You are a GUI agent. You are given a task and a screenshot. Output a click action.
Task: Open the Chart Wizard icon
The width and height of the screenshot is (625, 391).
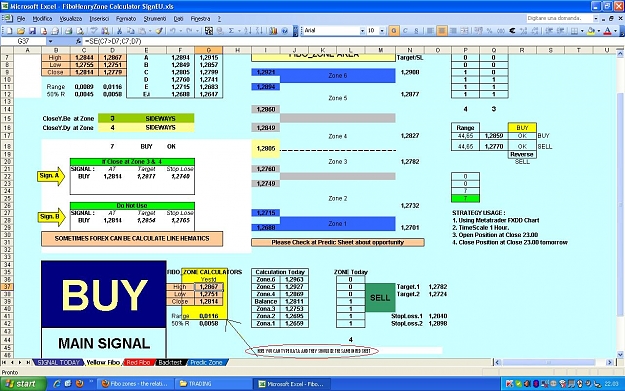click(273, 31)
